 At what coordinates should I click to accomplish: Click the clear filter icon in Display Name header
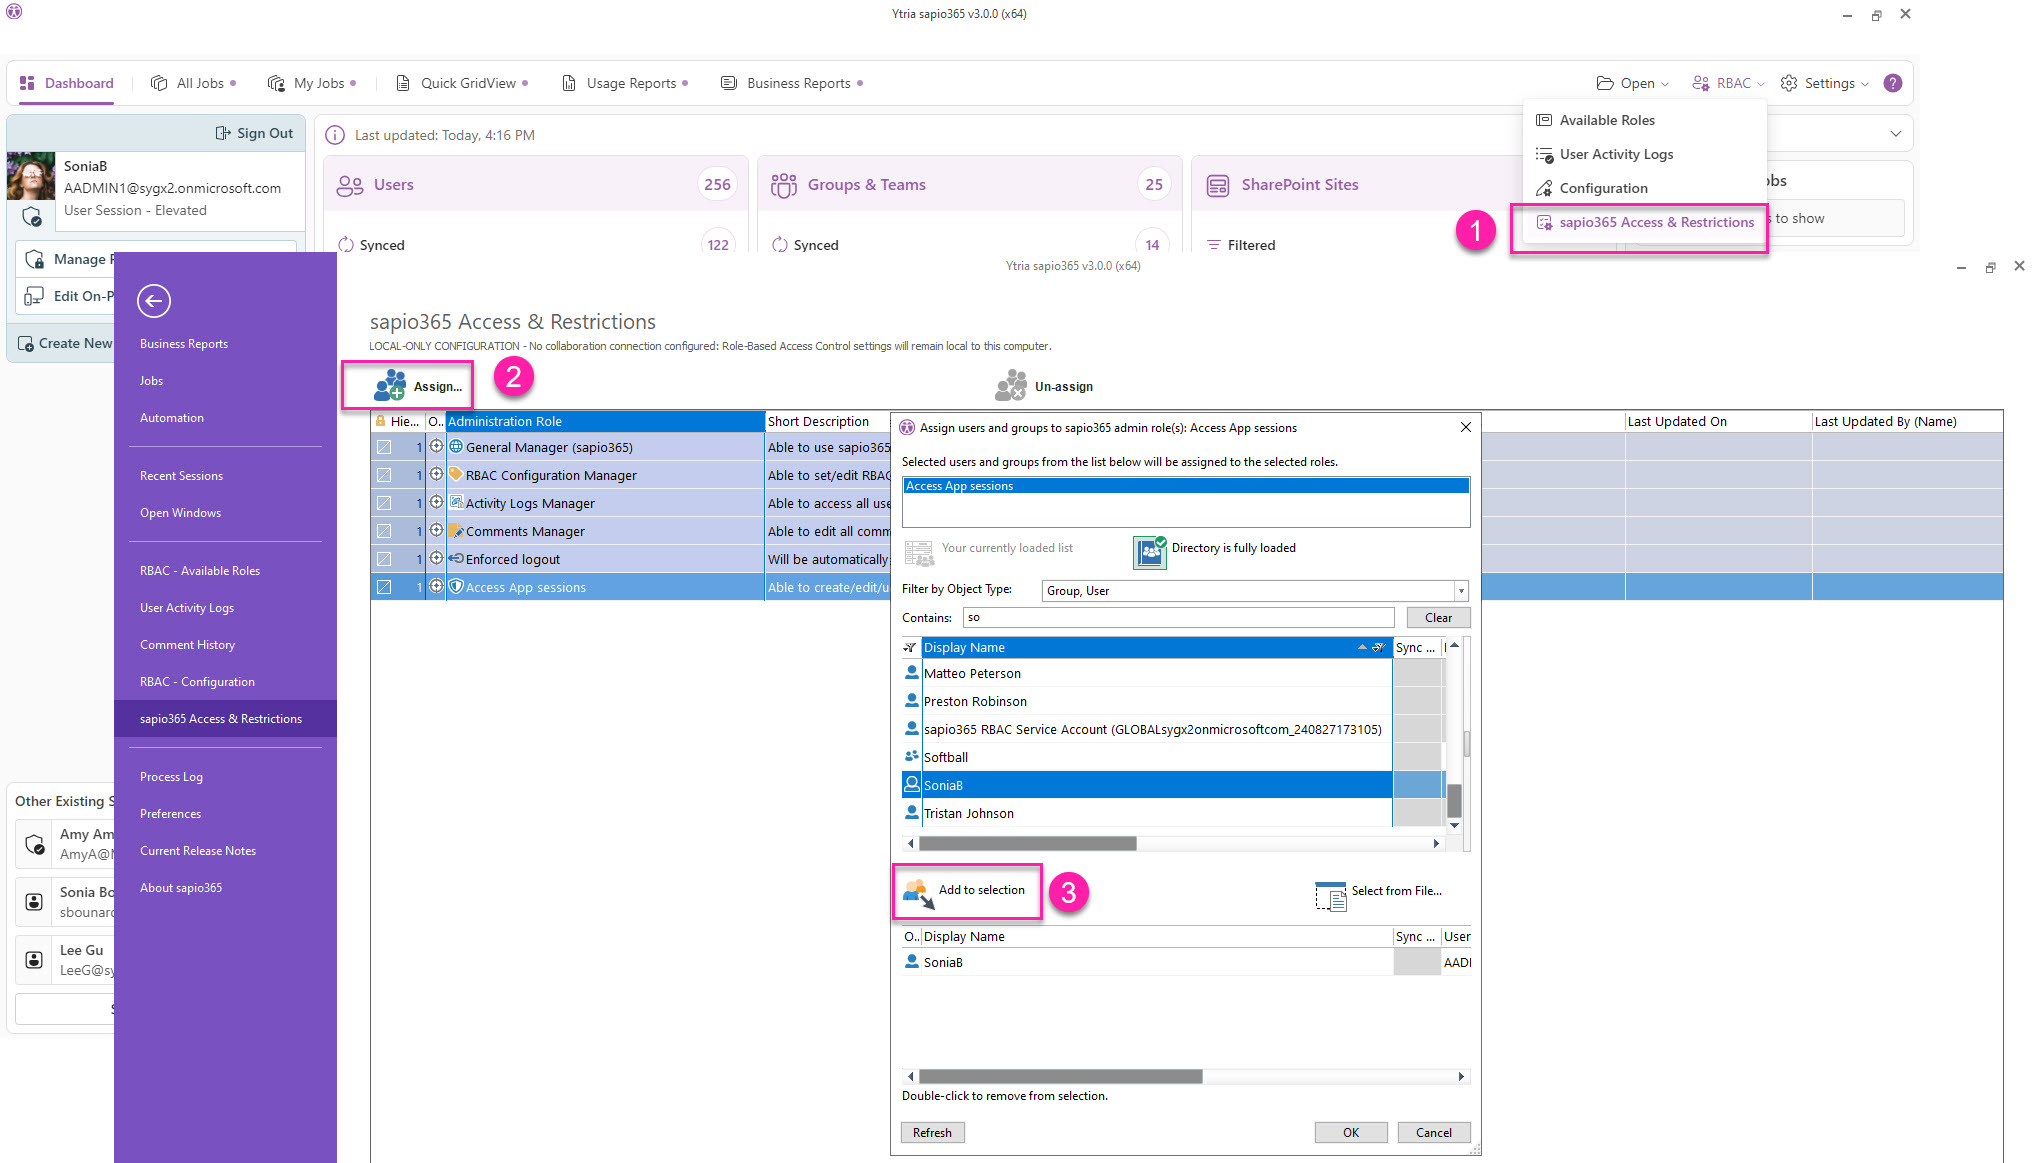[1378, 648]
